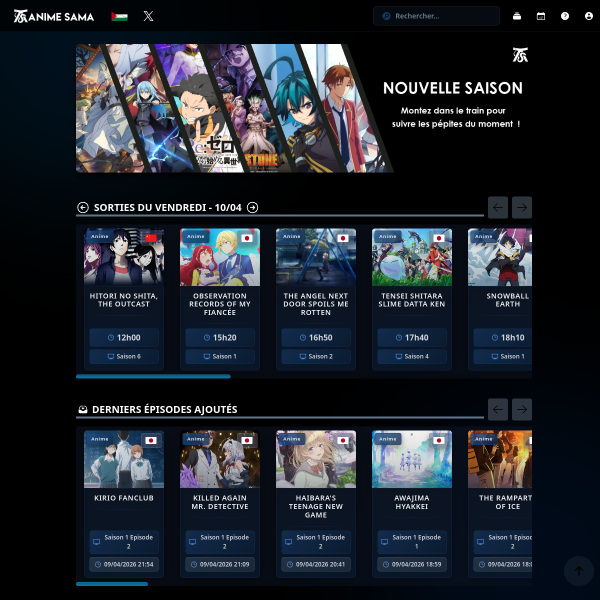Go to next day's releases circled arrow
Viewport: 600px width, 600px height.
coord(253,207)
